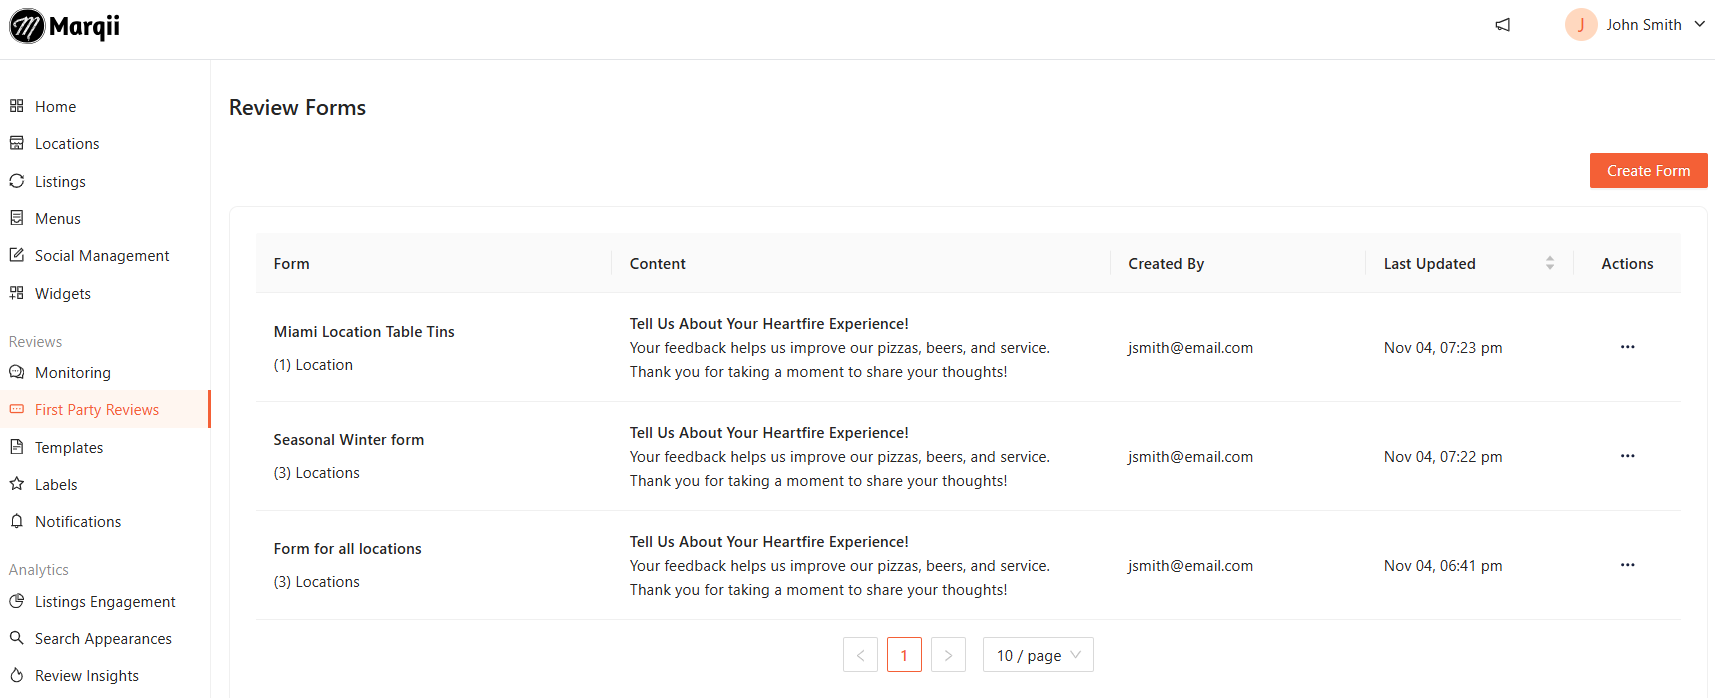Screen dimensions: 1715x698
Task: Go to Templates in the sidebar
Action: click(x=69, y=447)
